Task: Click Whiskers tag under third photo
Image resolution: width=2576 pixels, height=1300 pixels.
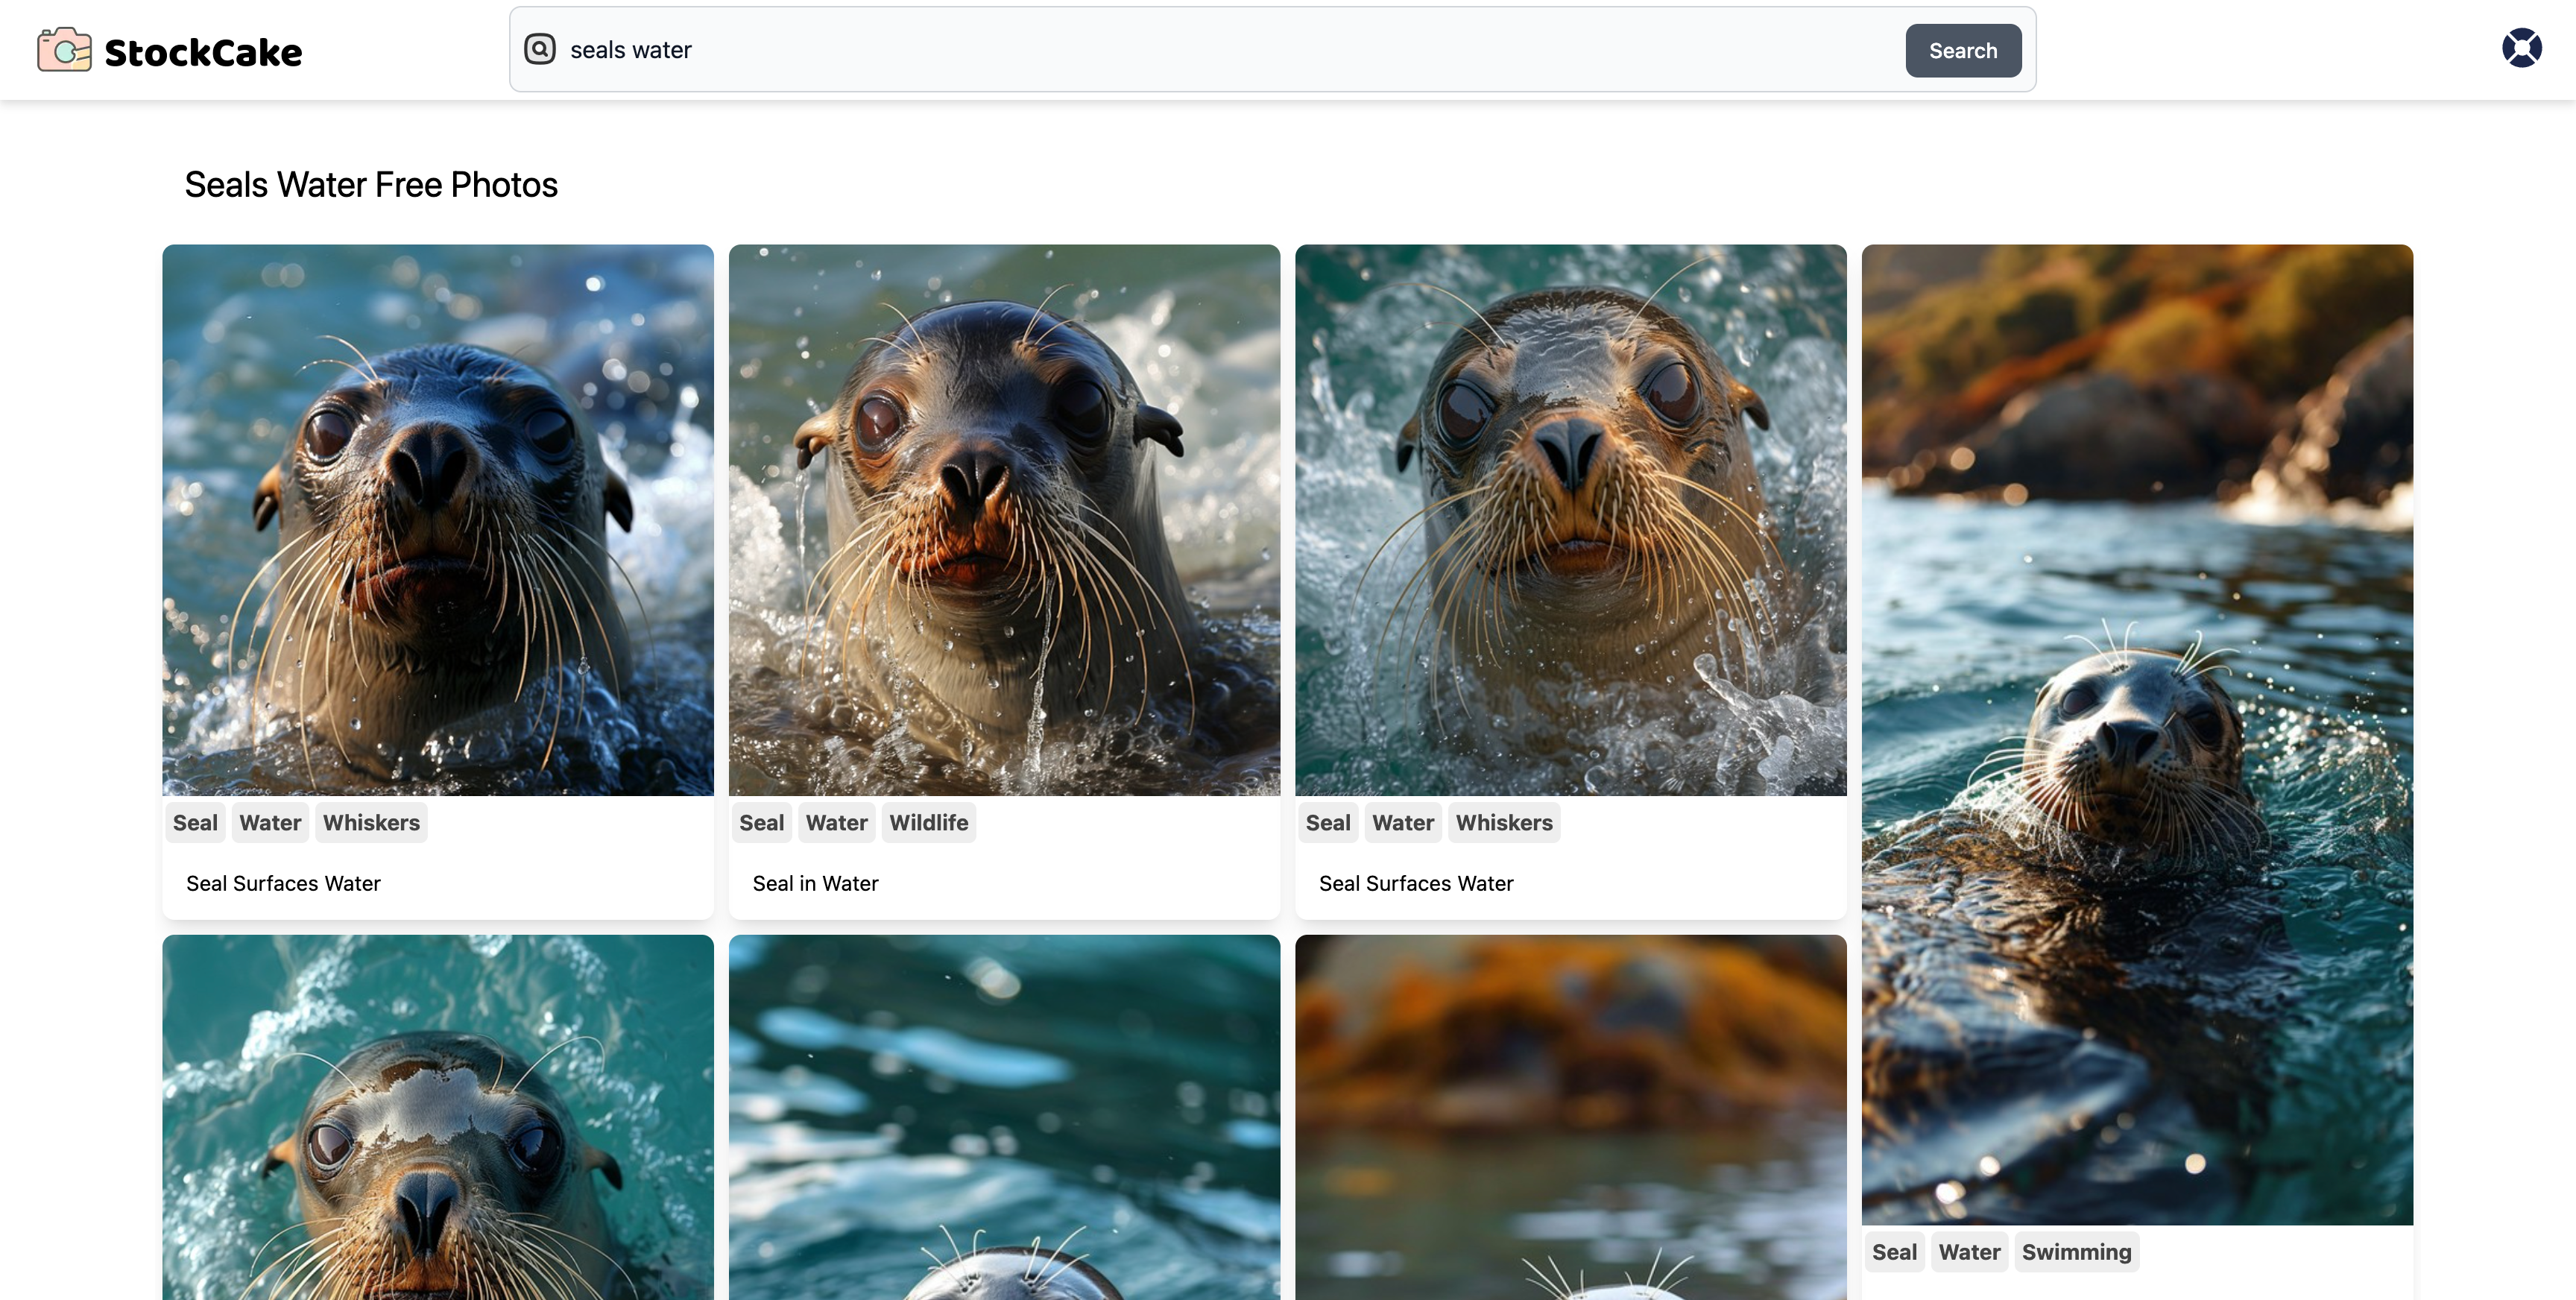Action: point(1504,823)
